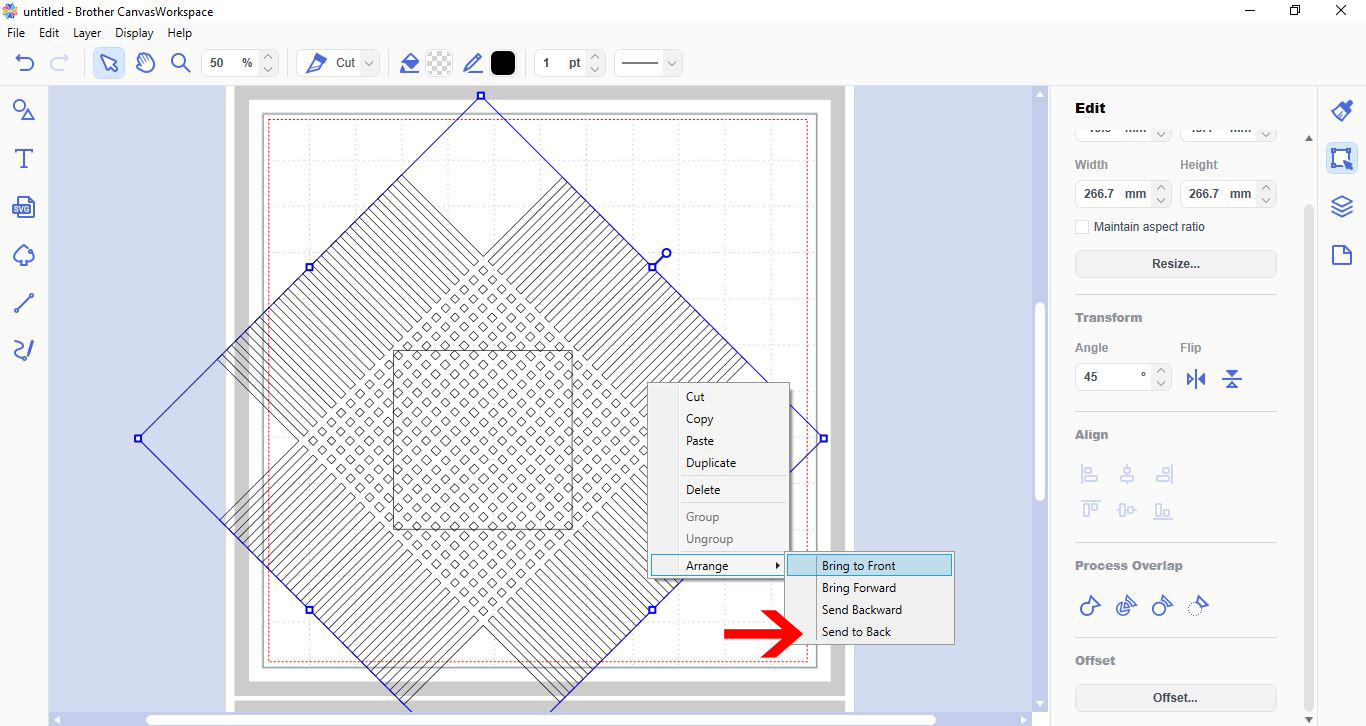Open the page settings panel icon
This screenshot has width=1366, height=726.
tap(1342, 255)
